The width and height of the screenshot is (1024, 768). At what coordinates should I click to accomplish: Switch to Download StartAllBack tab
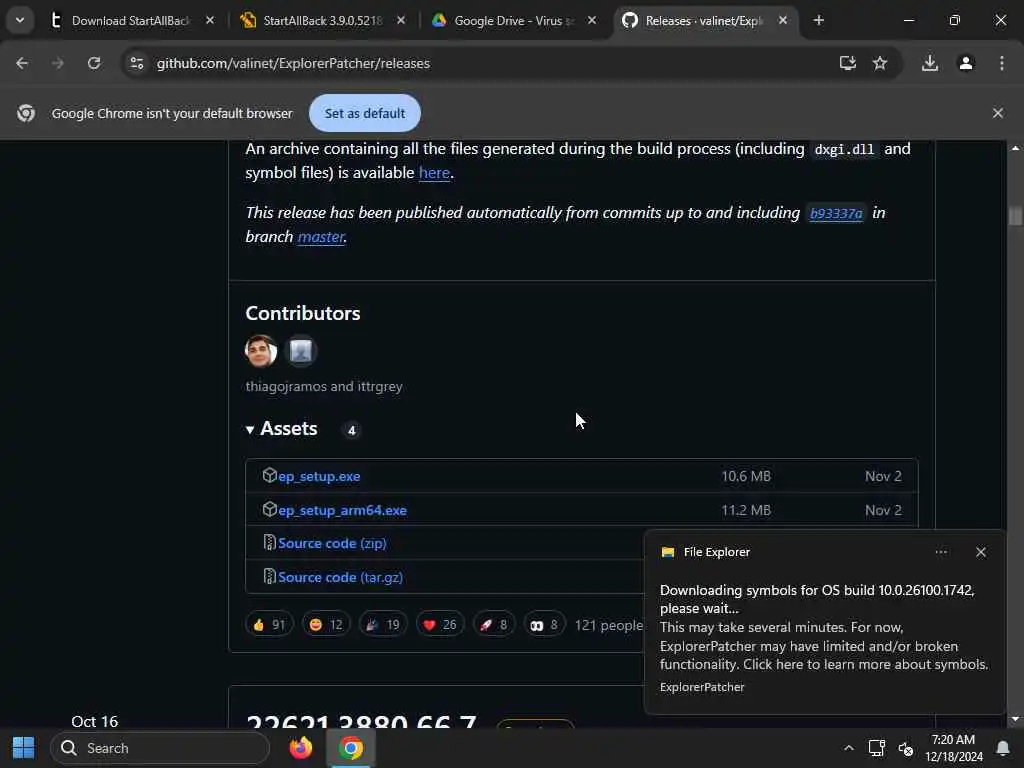[131, 21]
